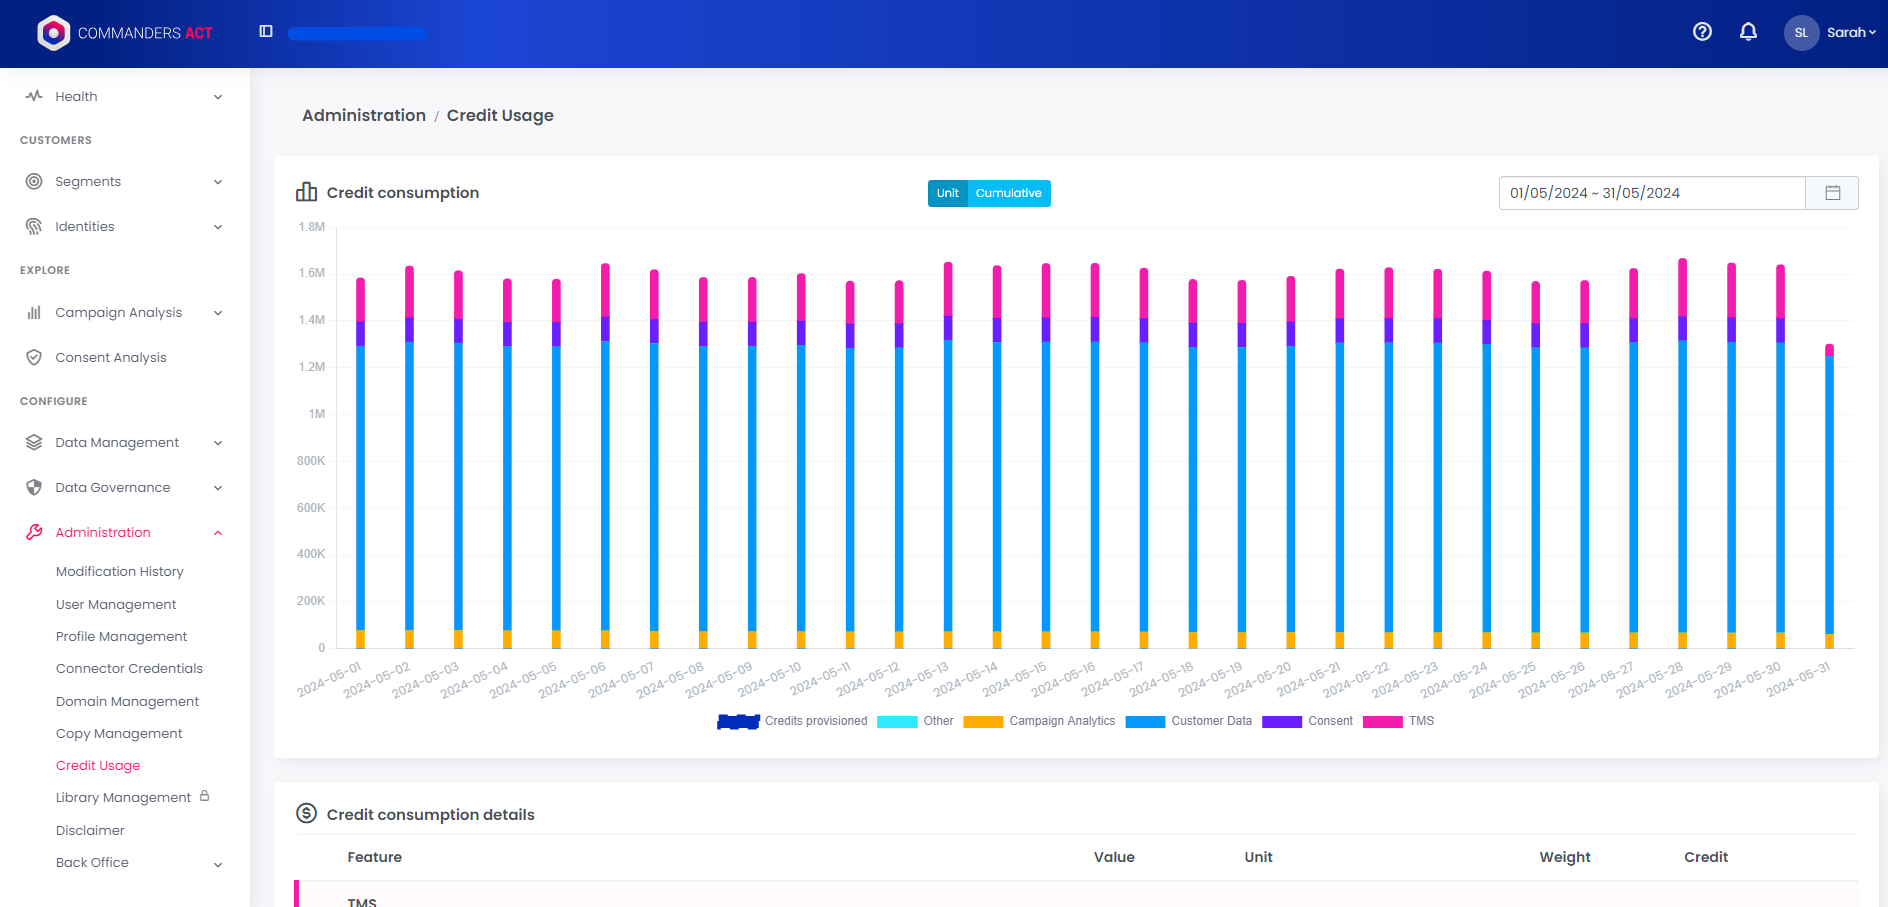1888x907 pixels.
Task: Open the calendar date picker icon
Action: click(1832, 193)
